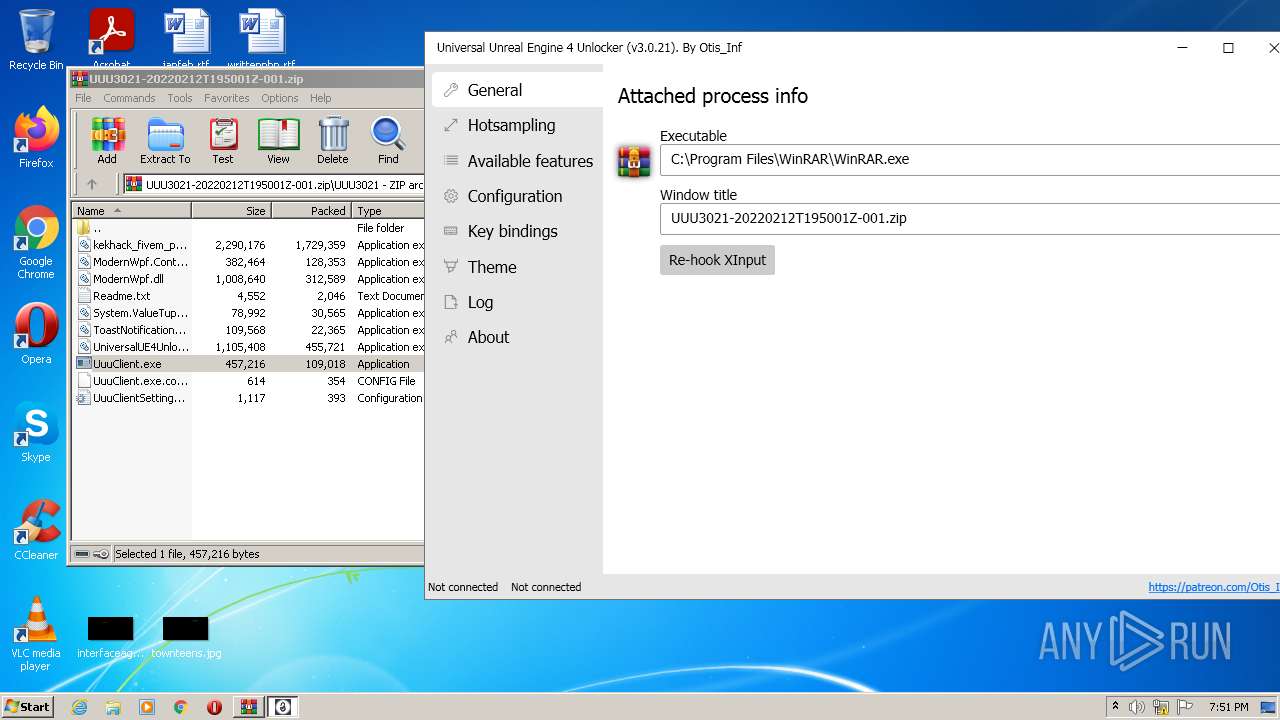
Task: Select ModernWpf.dll file row
Action: pyautogui.click(x=249, y=279)
